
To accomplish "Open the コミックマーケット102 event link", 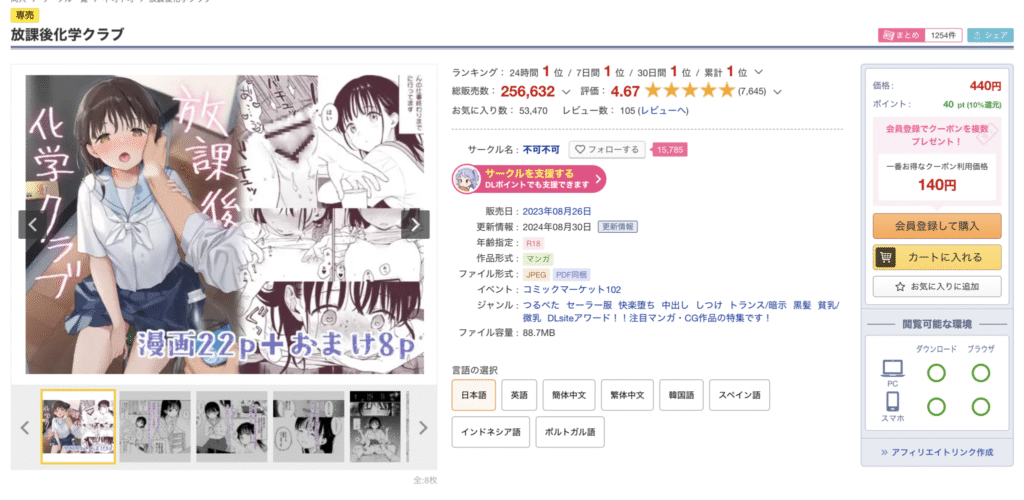I will pos(572,289).
